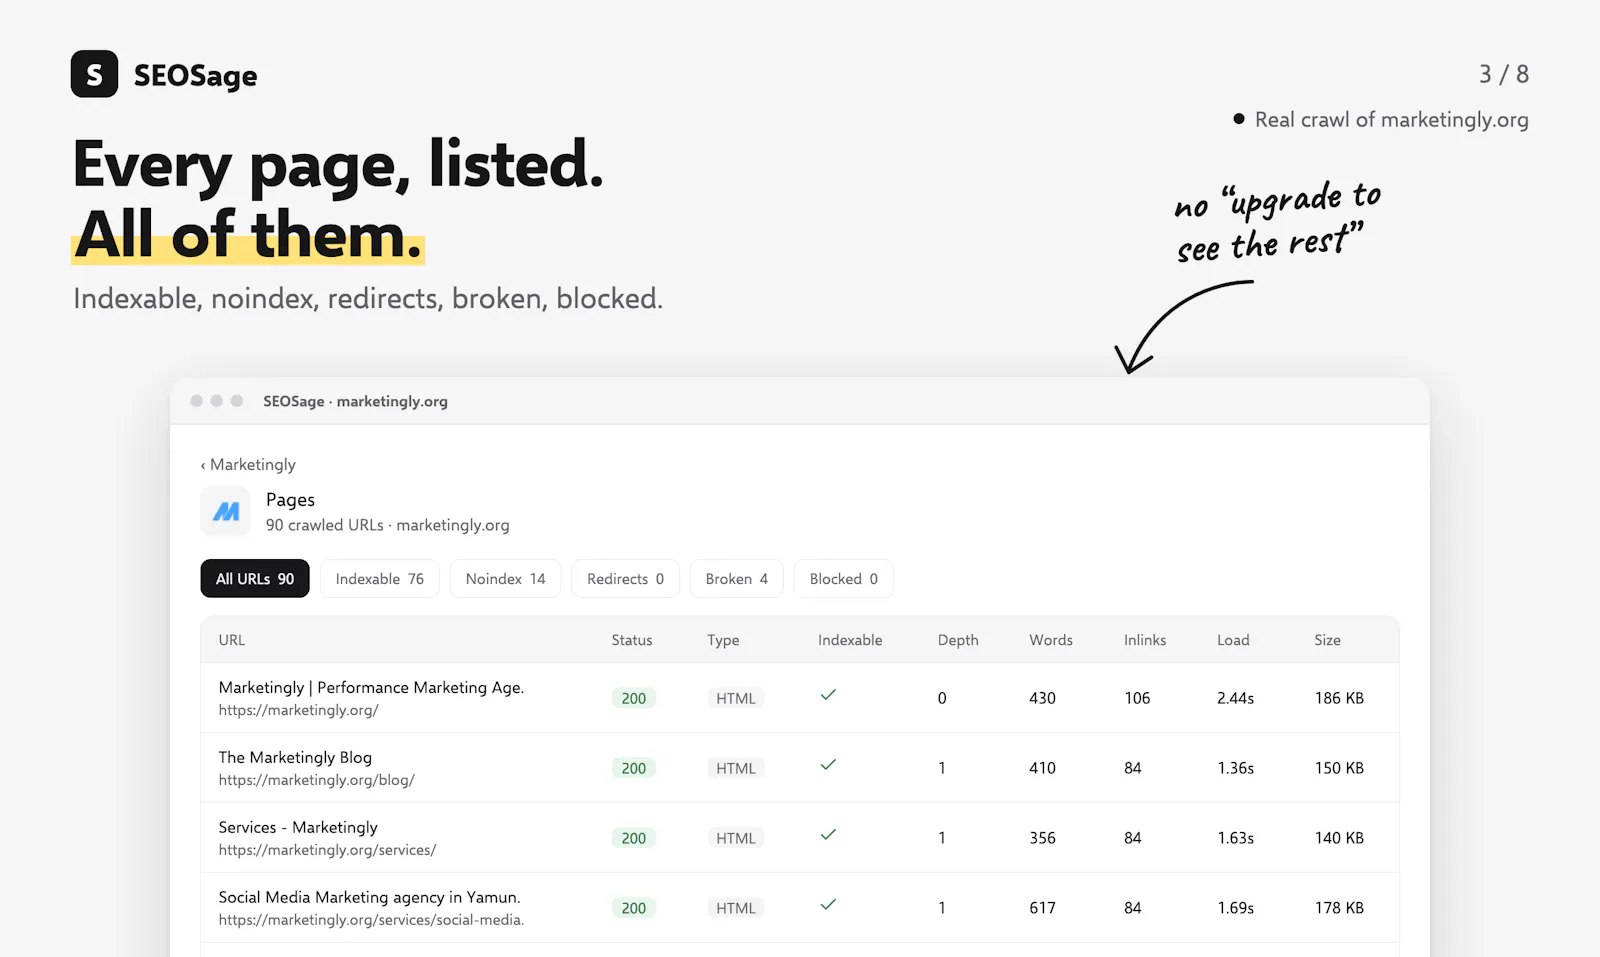This screenshot has height=957, width=1600.
Task: Switch to the Indexable 76 tab
Action: pyautogui.click(x=380, y=579)
